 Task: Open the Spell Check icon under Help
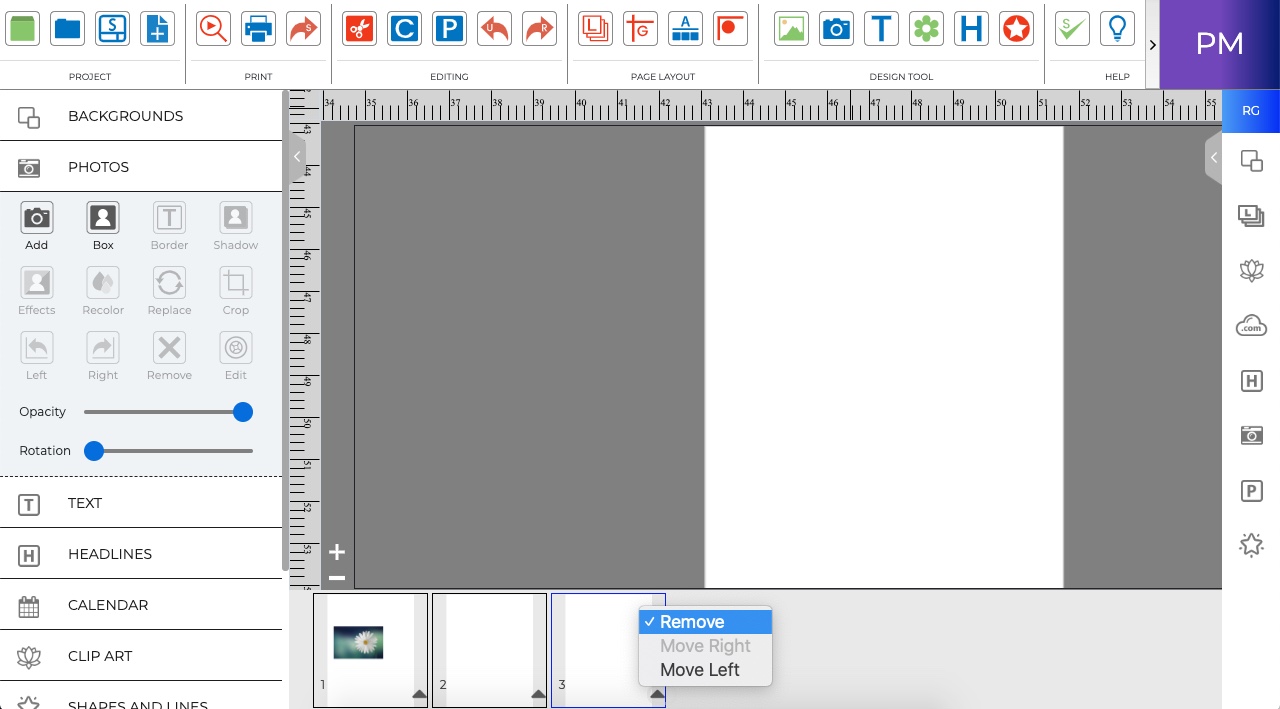pyautogui.click(x=1071, y=29)
